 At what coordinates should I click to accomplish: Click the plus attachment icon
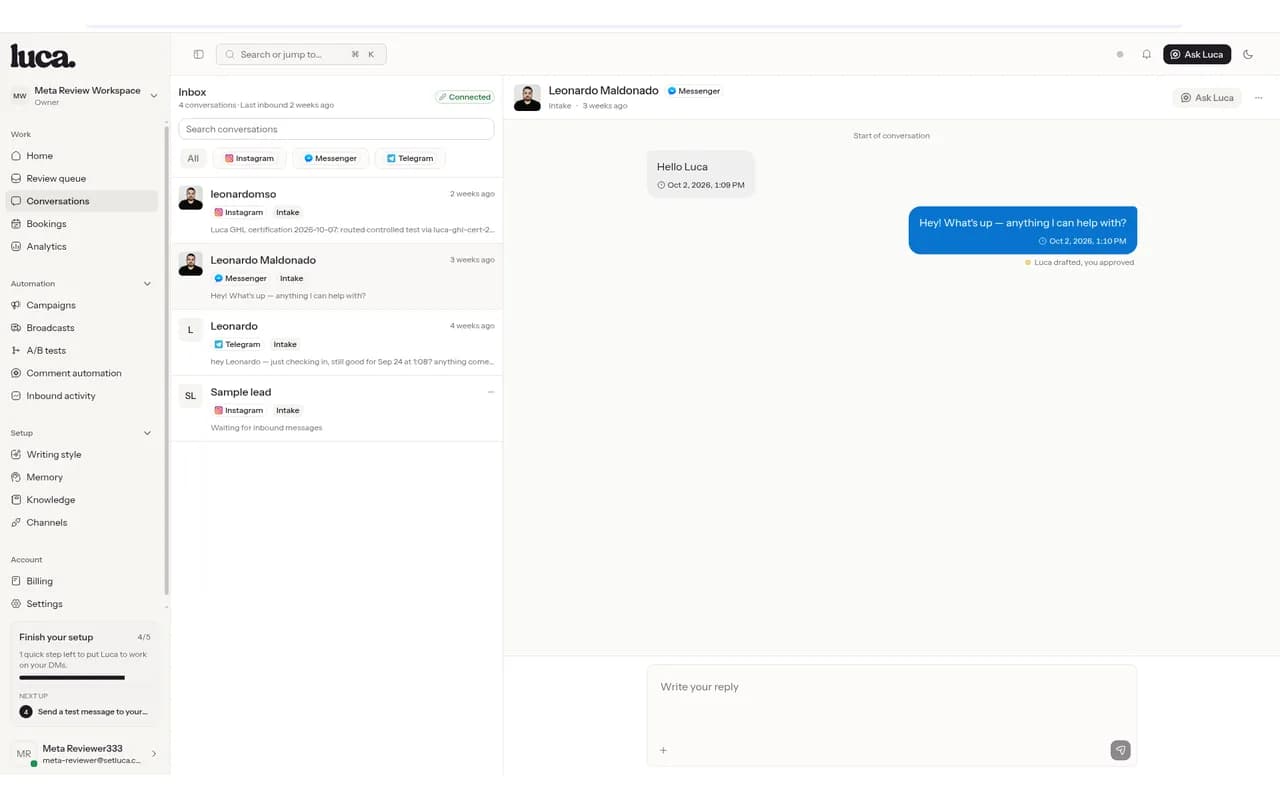click(663, 750)
